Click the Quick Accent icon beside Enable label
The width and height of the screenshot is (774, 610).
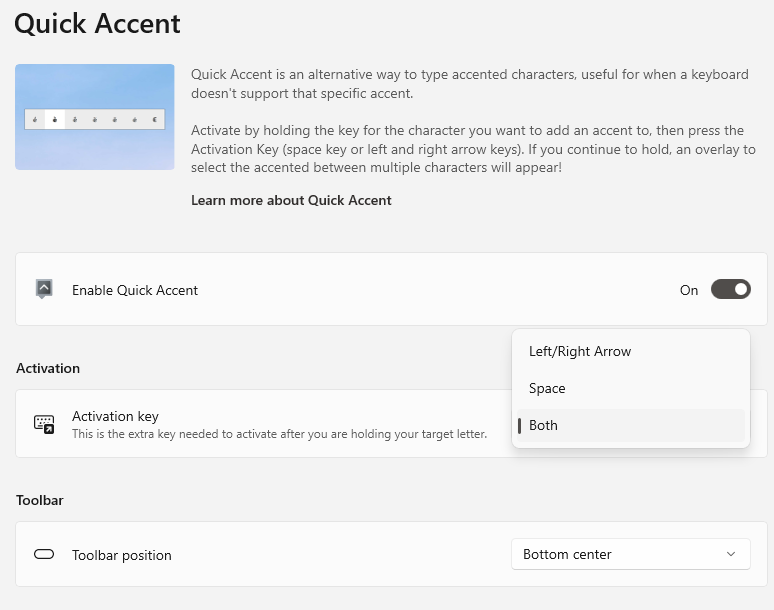coord(43,289)
